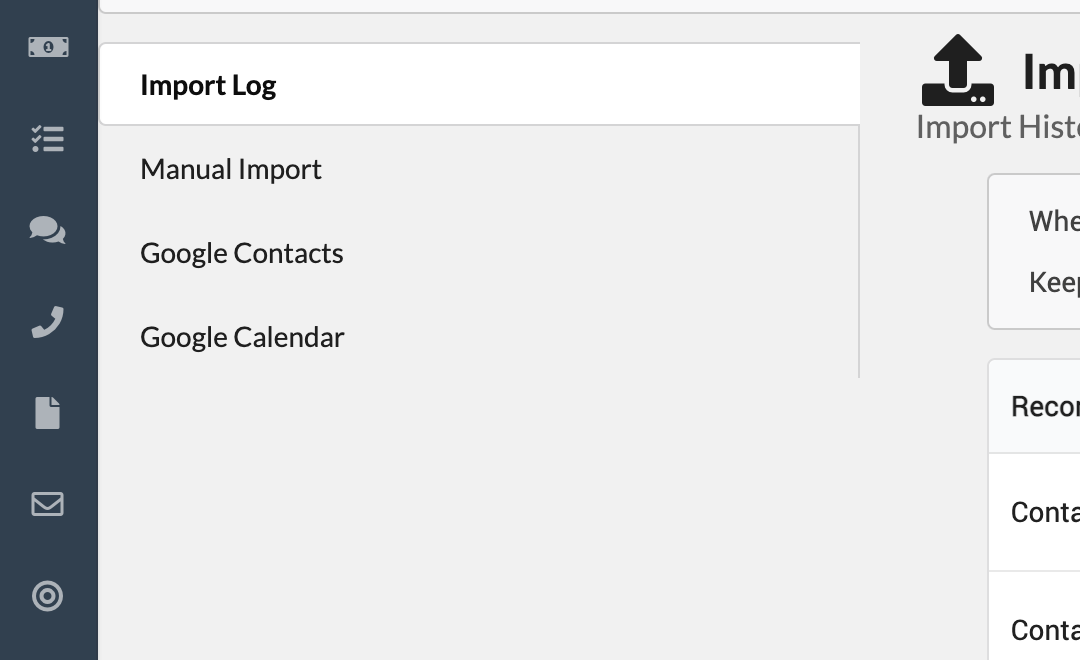This screenshot has width=1080, height=660.
Task: Click the info box line starting 'Keep'
Action: tap(1054, 282)
